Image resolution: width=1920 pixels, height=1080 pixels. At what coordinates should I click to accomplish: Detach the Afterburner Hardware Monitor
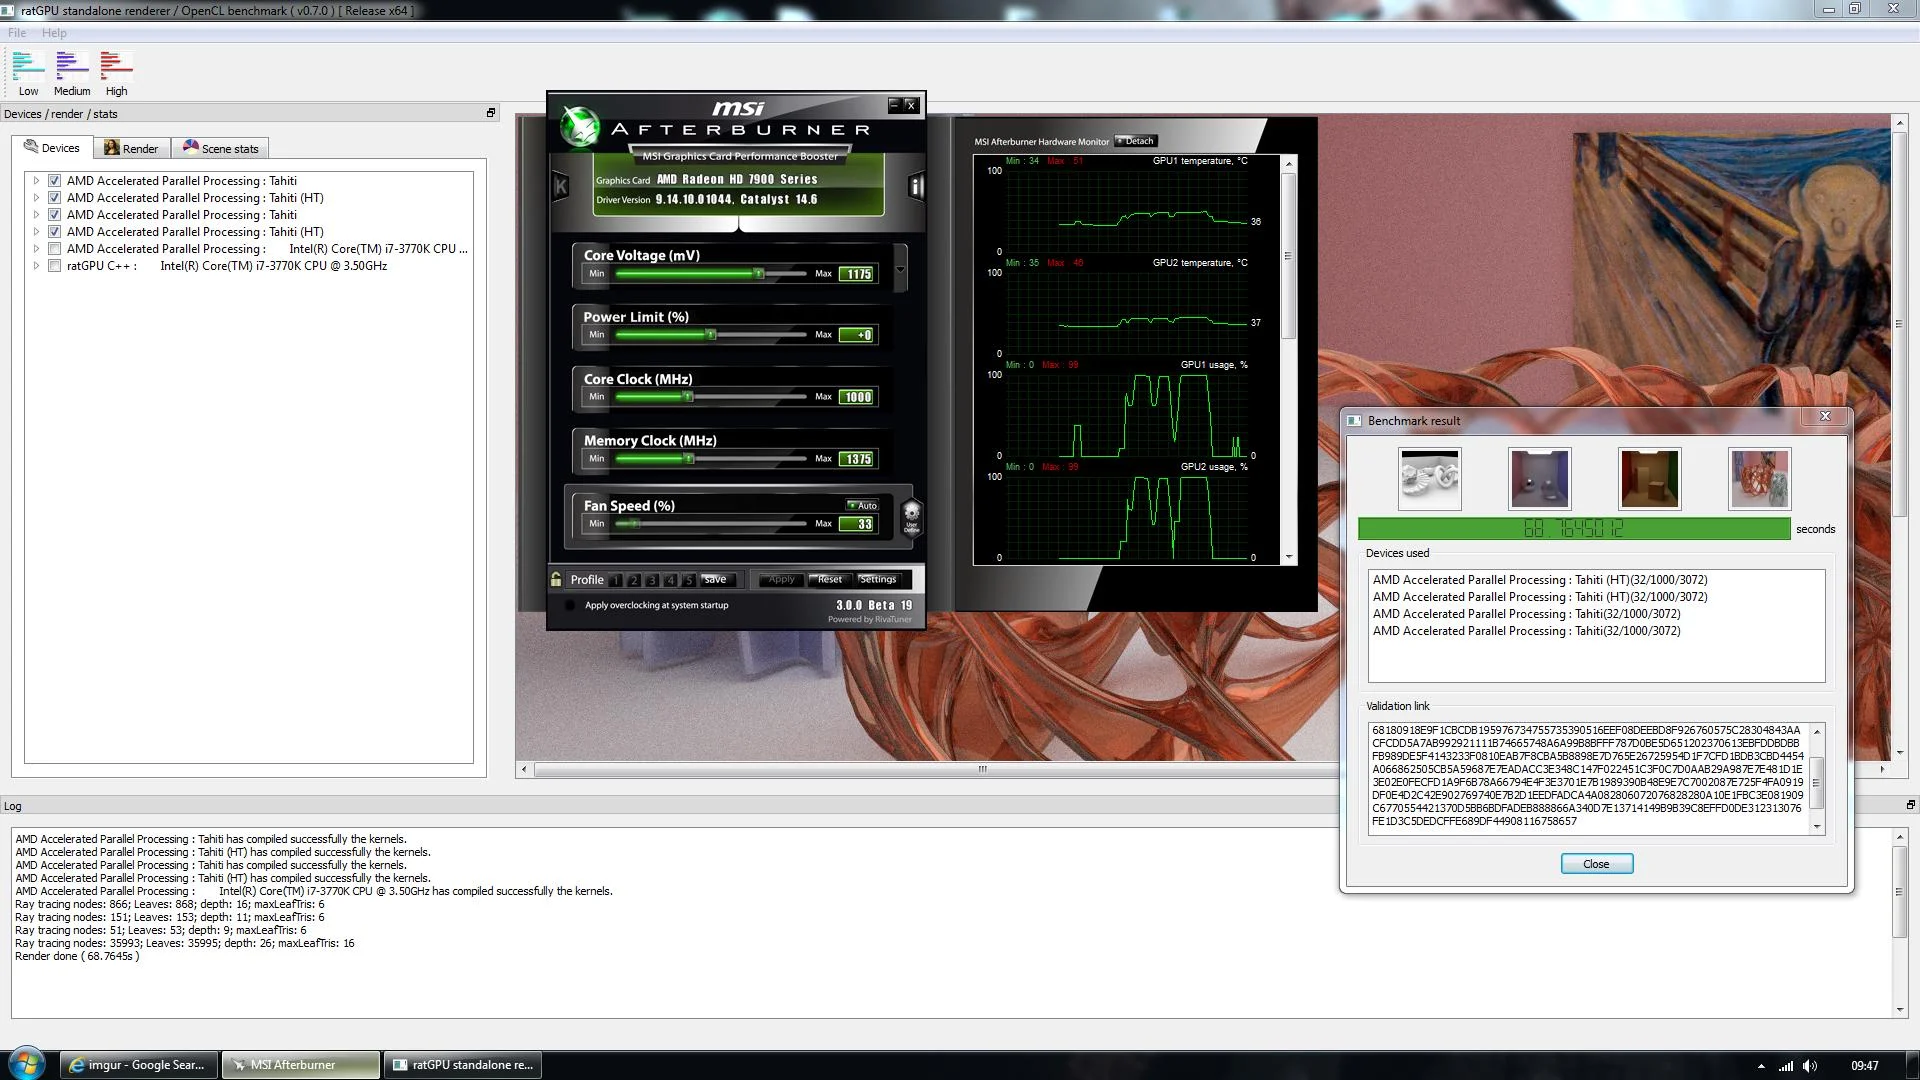[x=1136, y=141]
